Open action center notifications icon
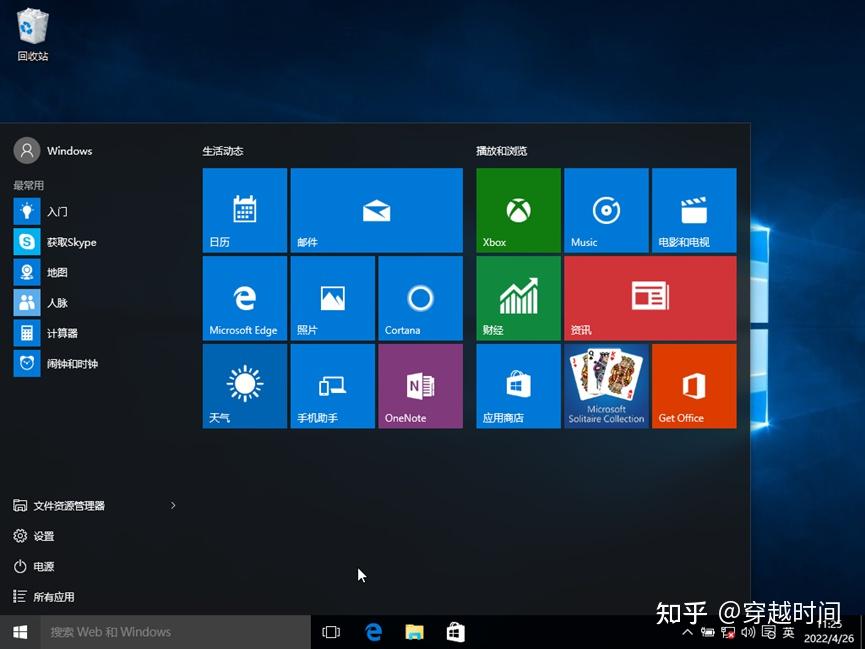The image size is (865, 649). tap(768, 632)
